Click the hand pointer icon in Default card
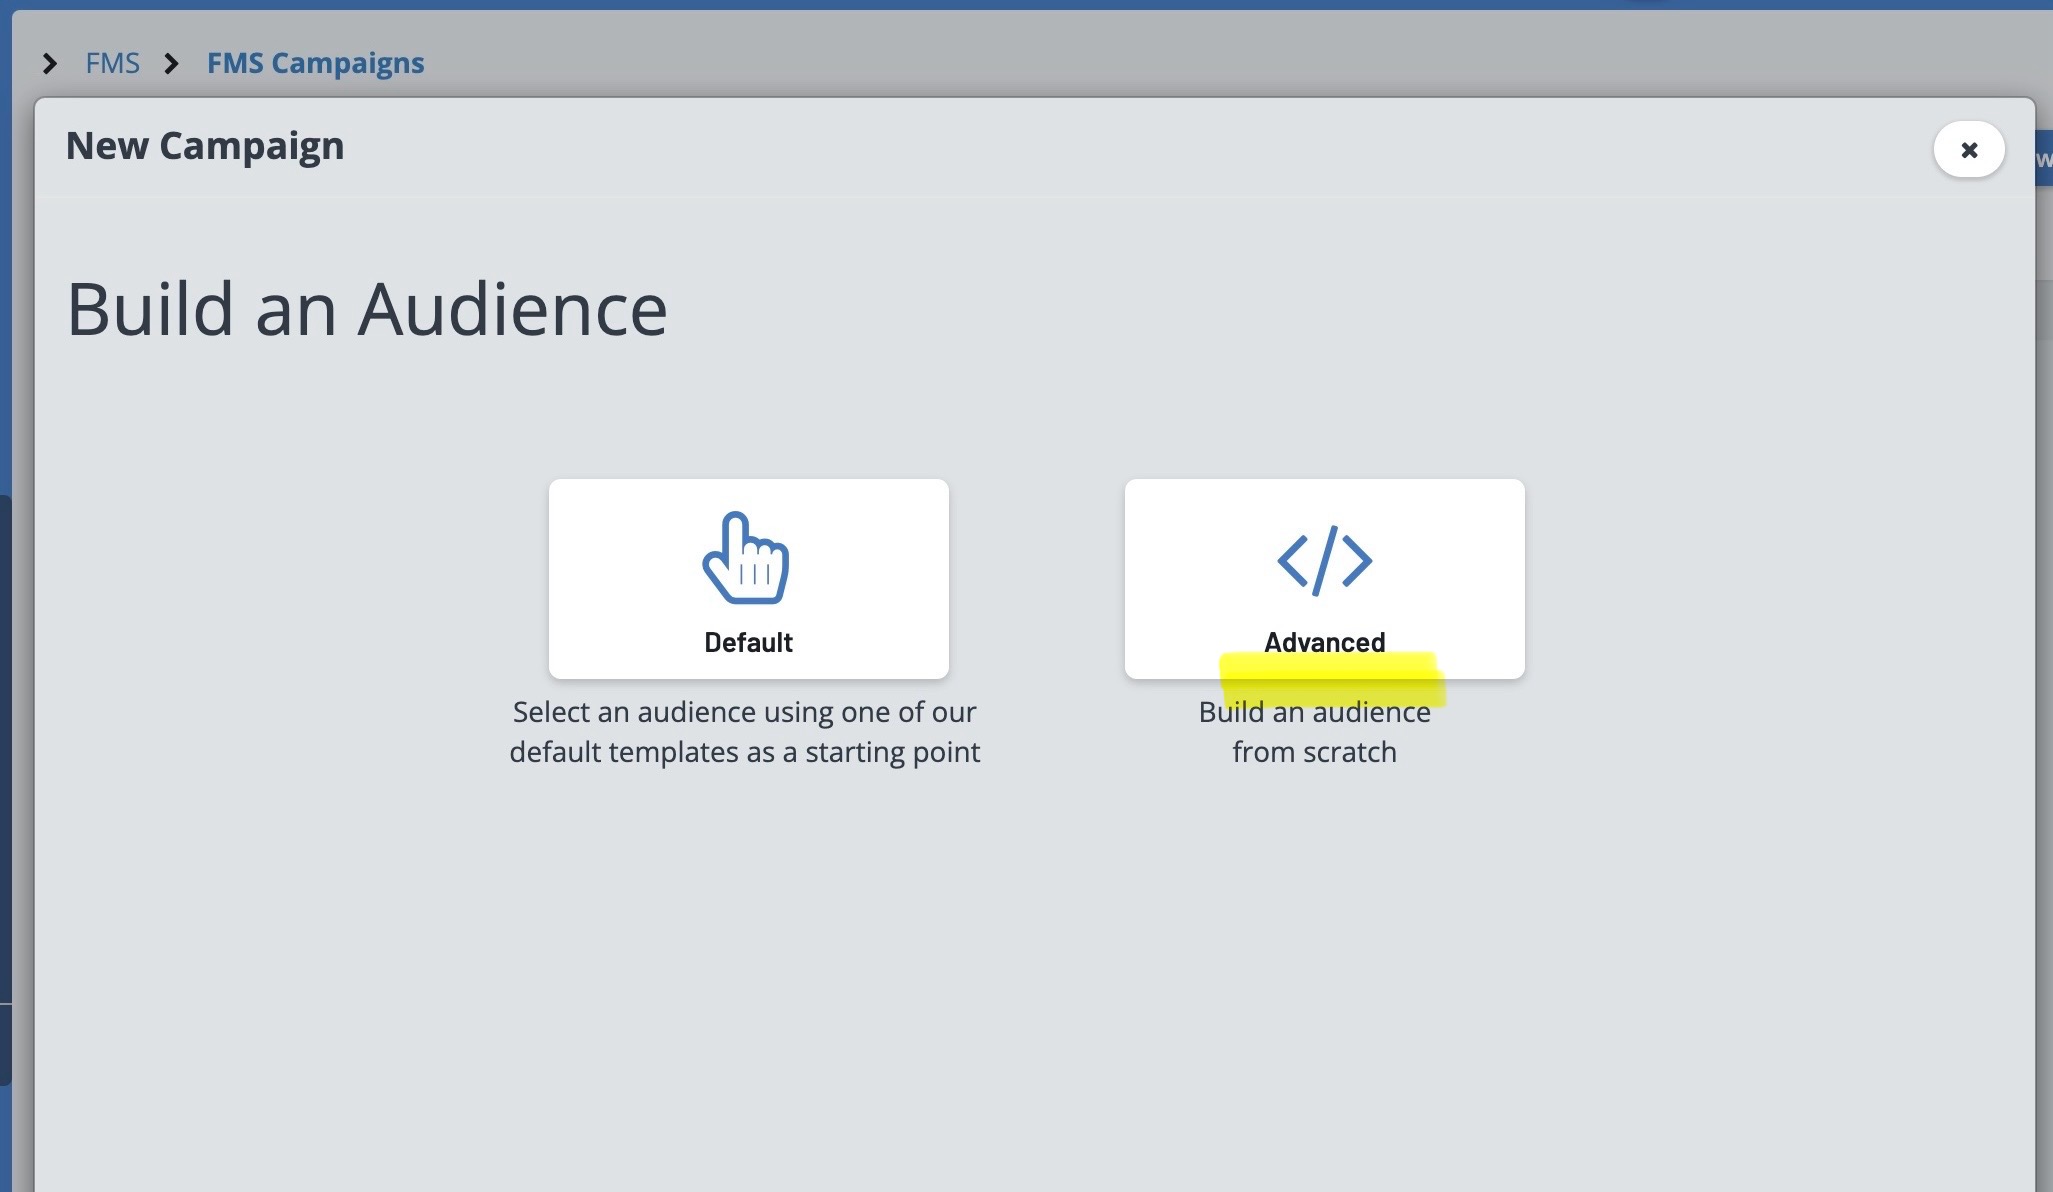 coord(746,558)
